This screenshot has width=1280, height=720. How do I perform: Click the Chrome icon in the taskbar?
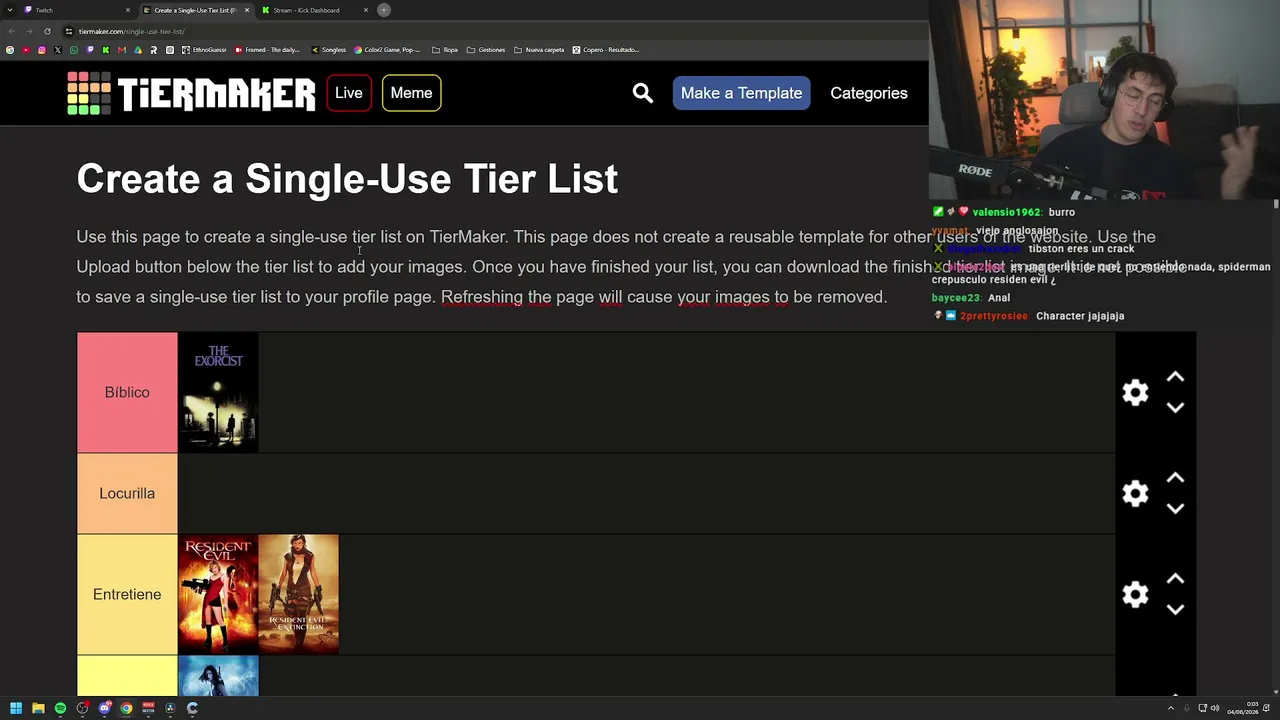[126, 708]
